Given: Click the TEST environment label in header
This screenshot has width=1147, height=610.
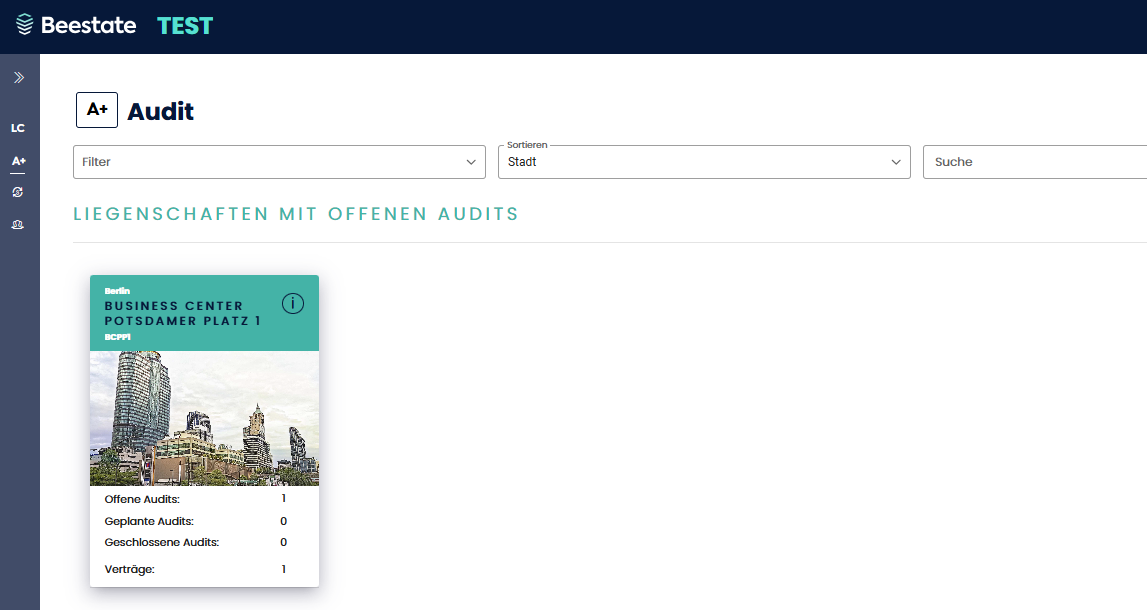Looking at the screenshot, I should point(185,26).
